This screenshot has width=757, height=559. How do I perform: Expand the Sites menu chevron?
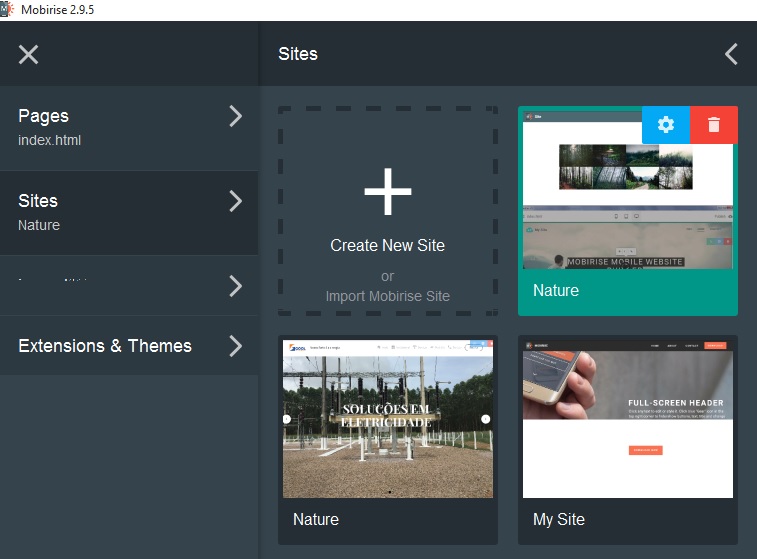[235, 201]
